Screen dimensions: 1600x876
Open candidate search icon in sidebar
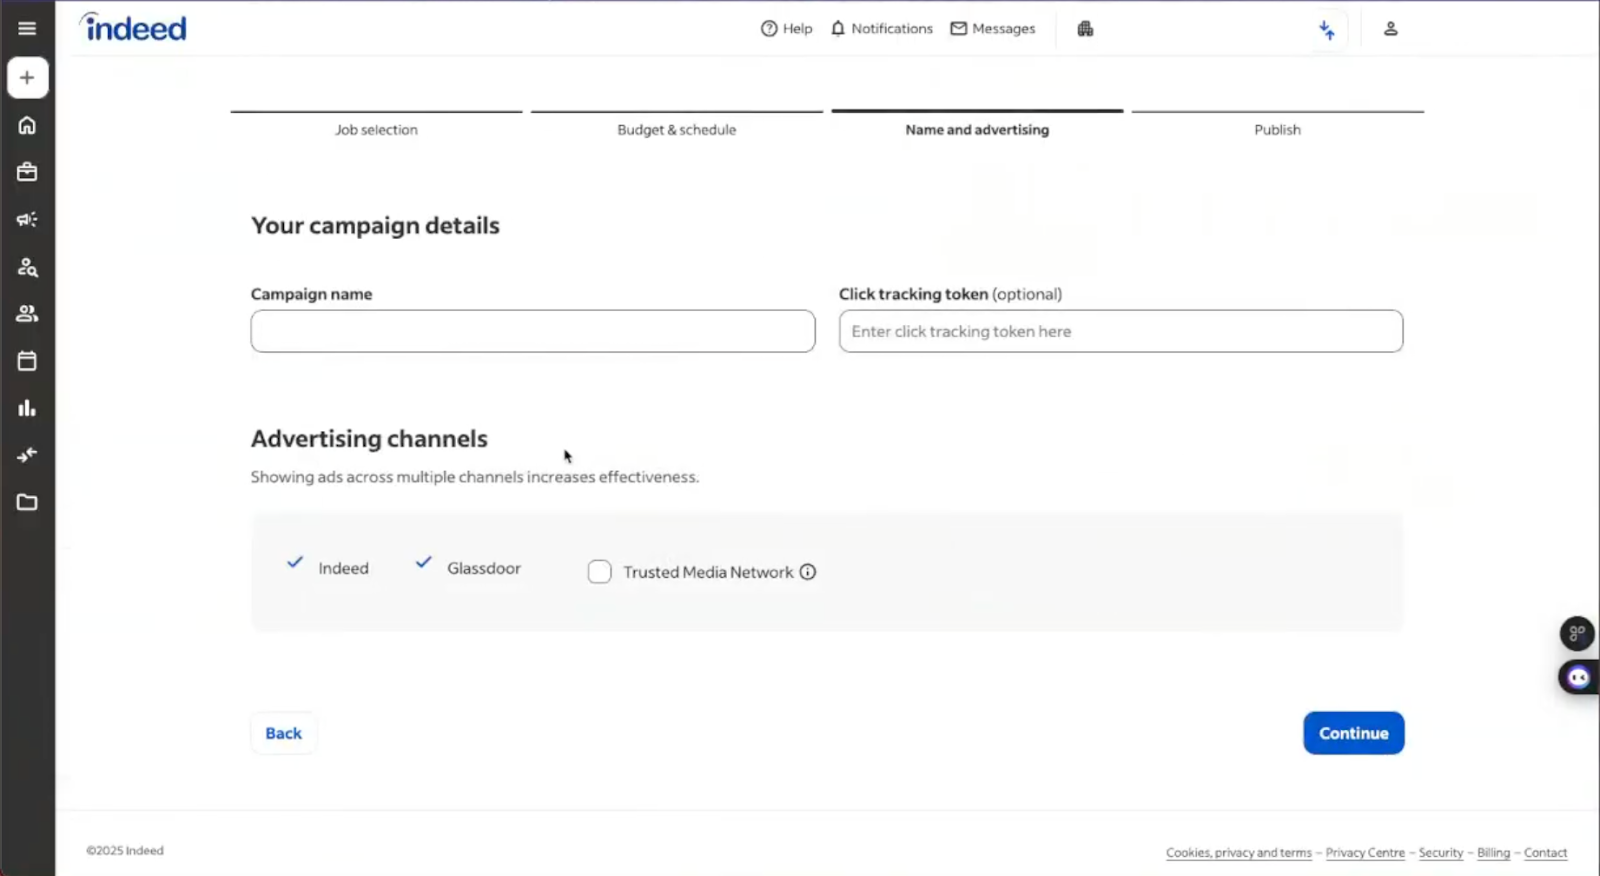(x=27, y=267)
